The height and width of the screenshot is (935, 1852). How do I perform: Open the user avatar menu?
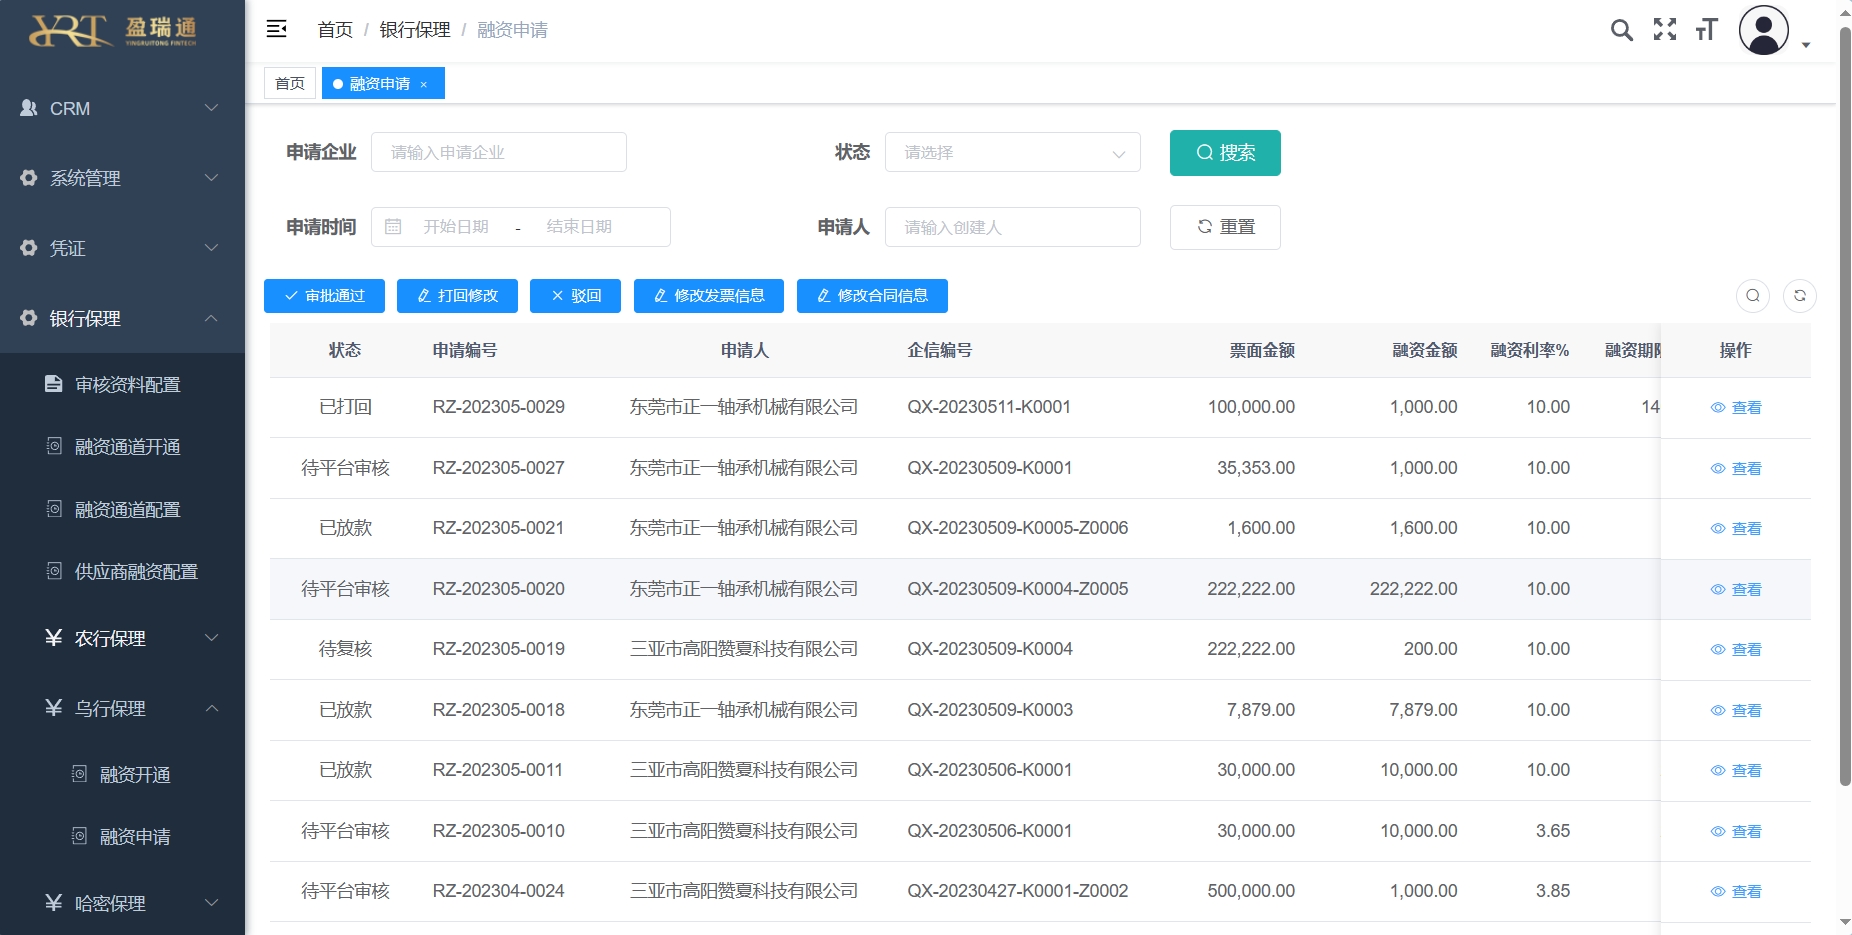click(x=1764, y=30)
